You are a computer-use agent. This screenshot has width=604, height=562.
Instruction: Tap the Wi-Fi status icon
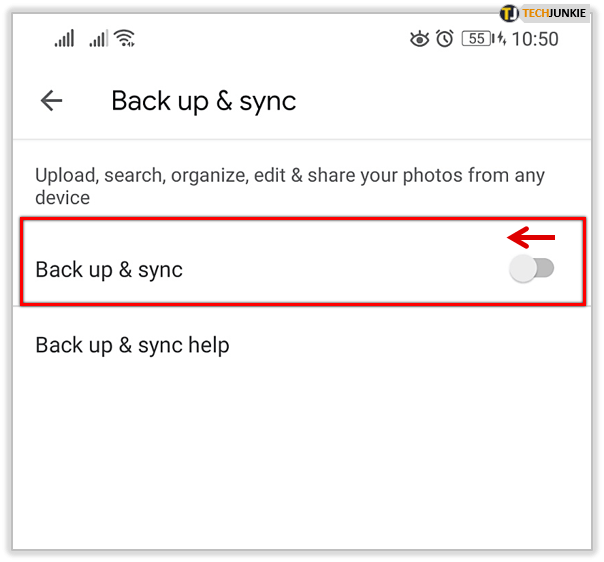pos(125,39)
